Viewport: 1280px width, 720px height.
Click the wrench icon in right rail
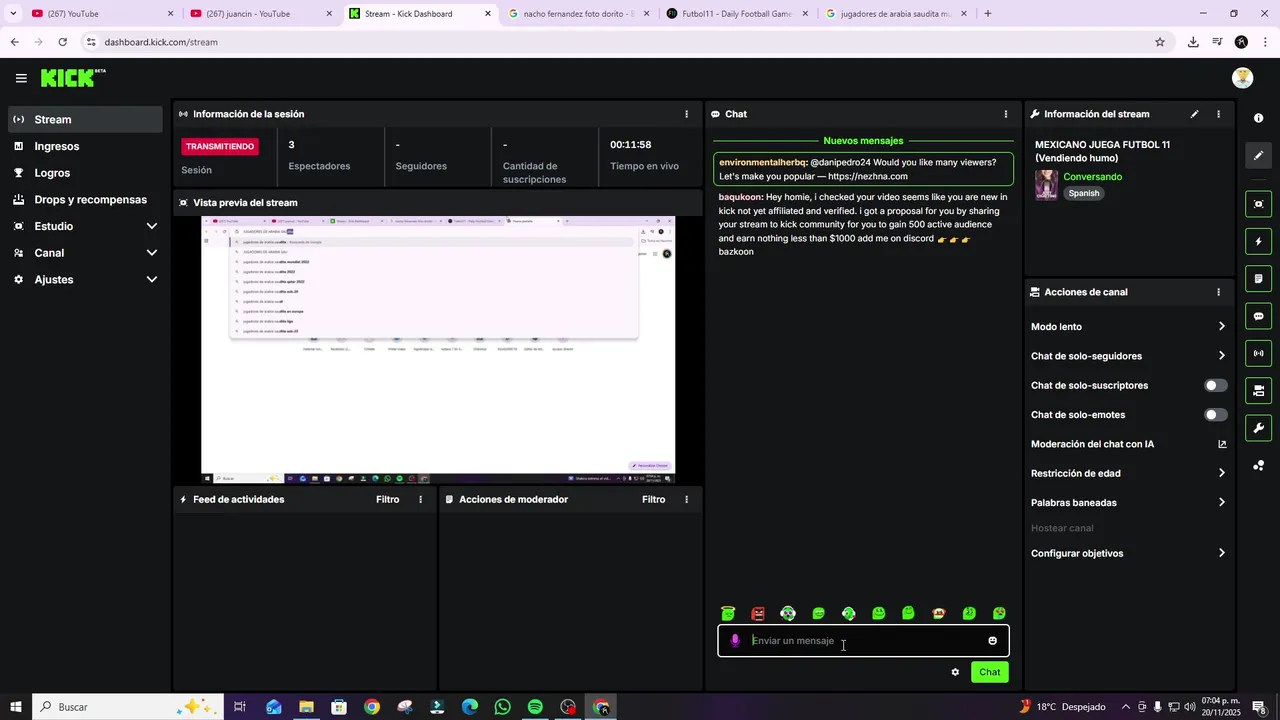(x=1258, y=428)
